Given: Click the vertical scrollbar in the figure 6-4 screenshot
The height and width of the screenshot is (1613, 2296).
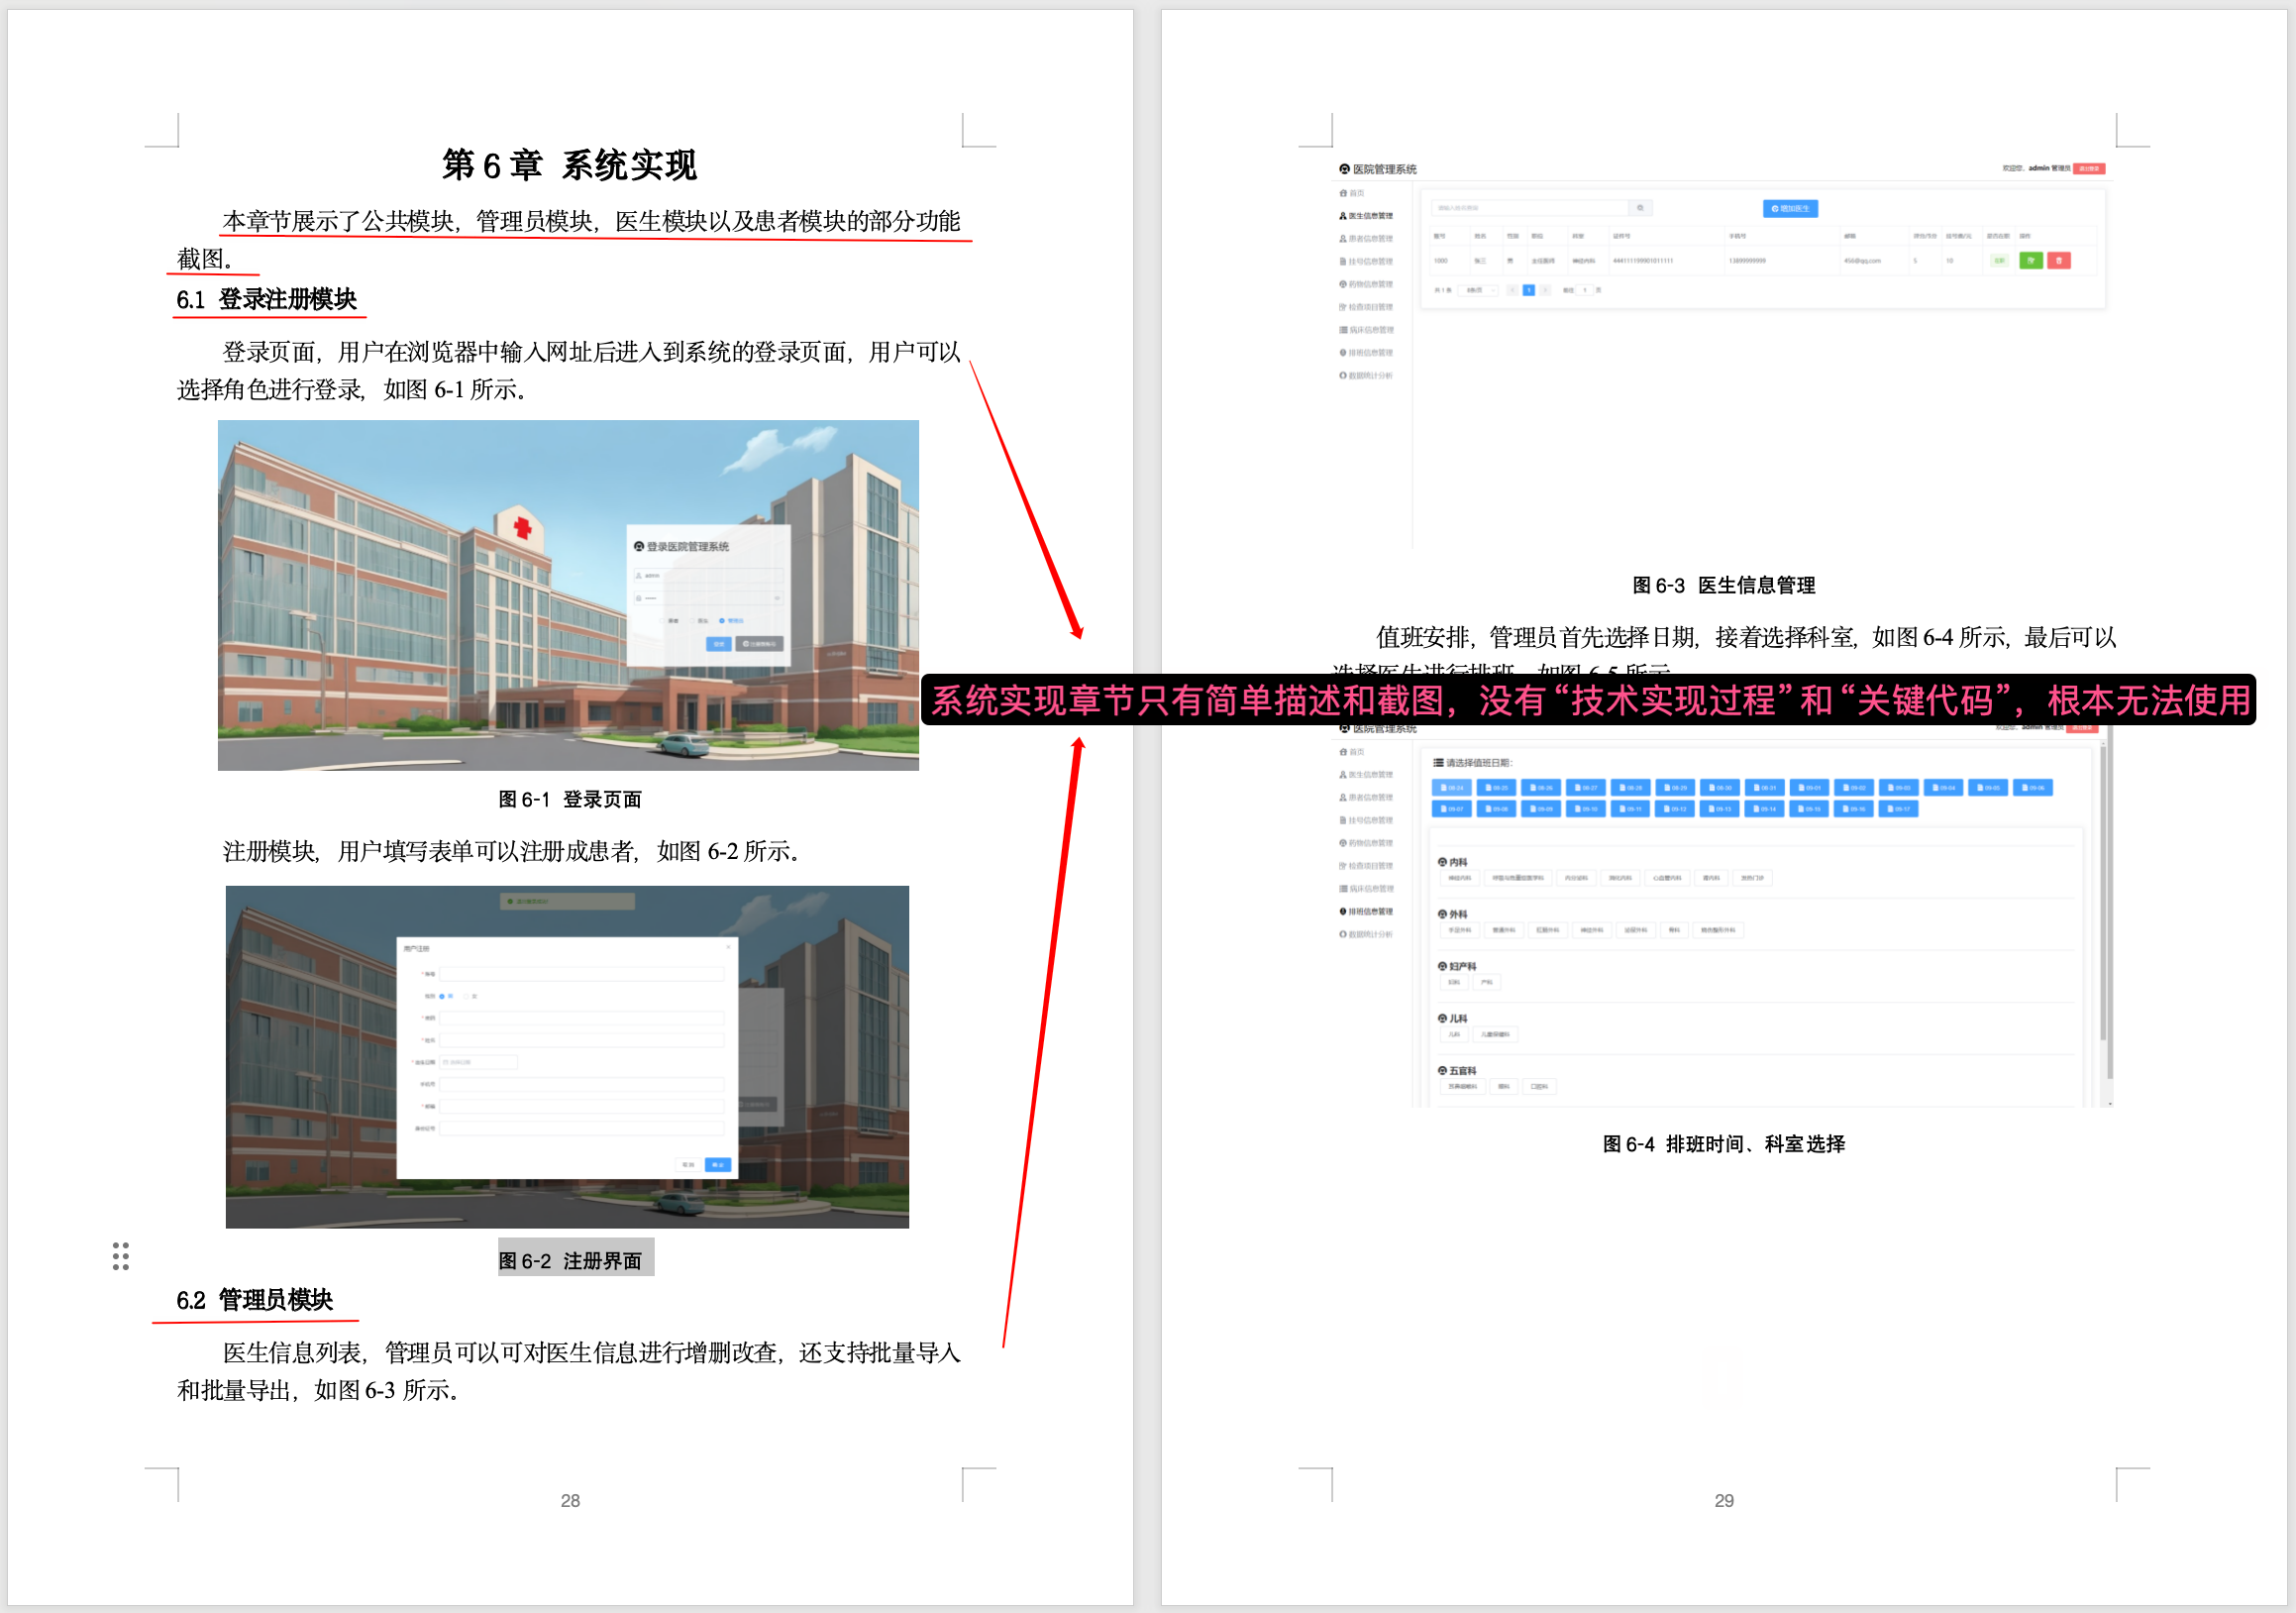Looking at the screenshot, I should coord(2104,900).
